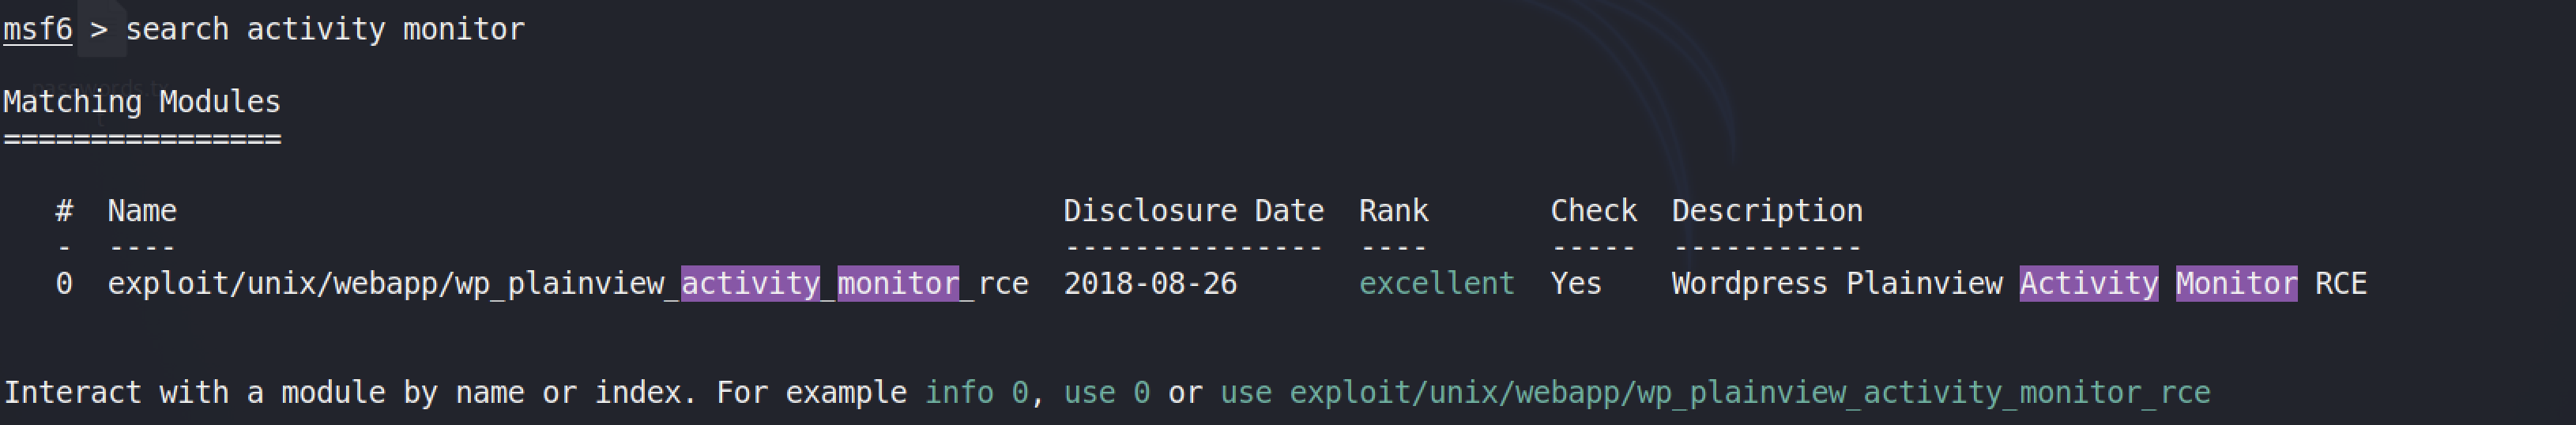Click the '#' column header
Image resolution: width=2576 pixels, height=425 pixels.
tap(64, 210)
